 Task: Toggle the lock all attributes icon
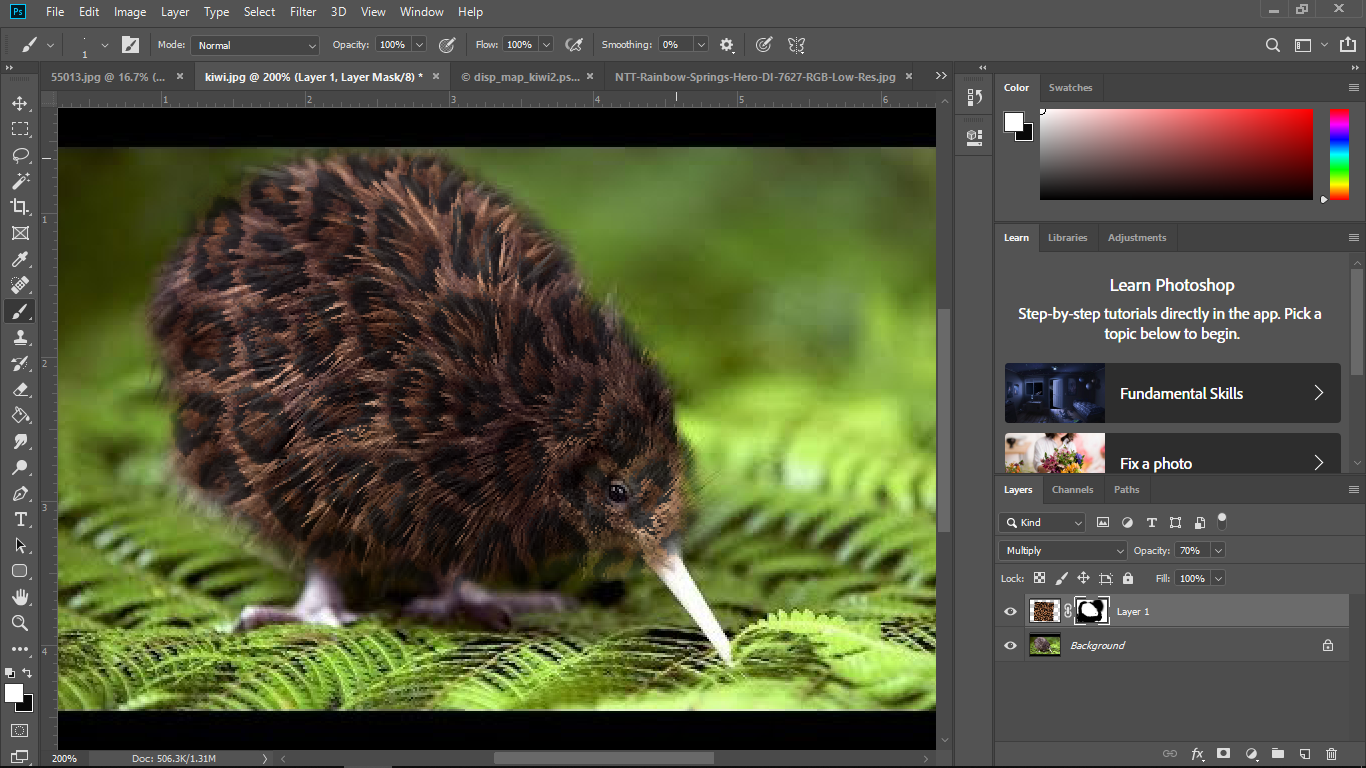(1128, 578)
